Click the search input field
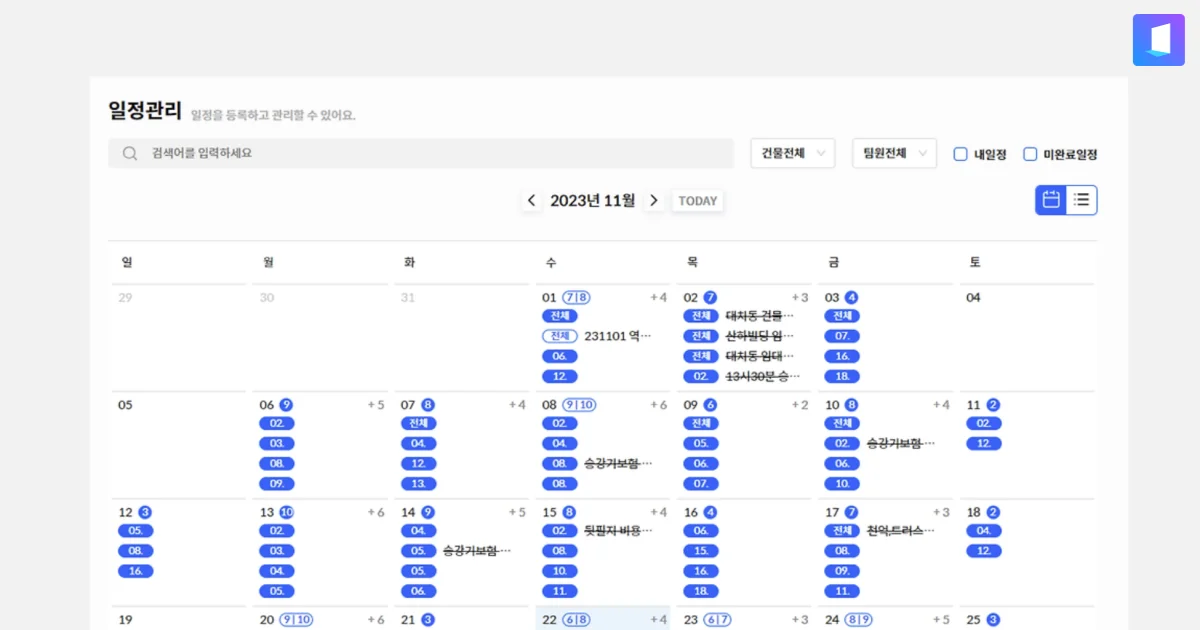1200x630 pixels. (x=430, y=153)
